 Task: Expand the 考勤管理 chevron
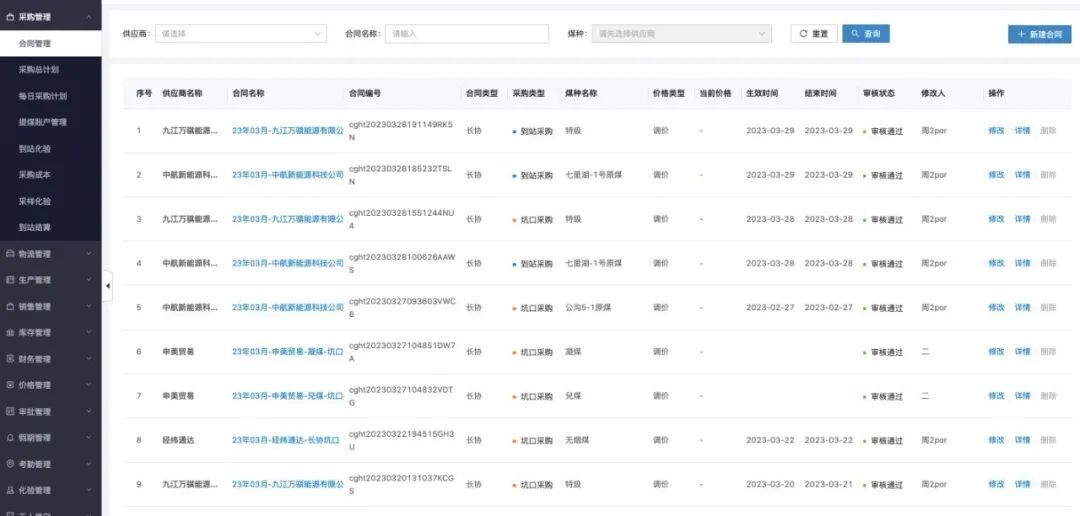click(89, 464)
